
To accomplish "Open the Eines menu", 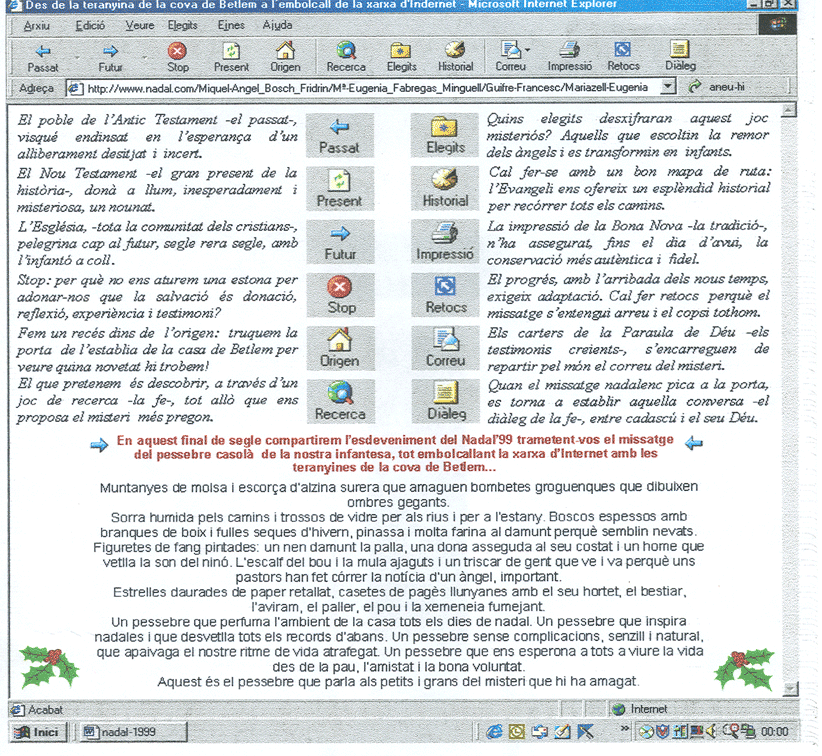I will [231, 25].
